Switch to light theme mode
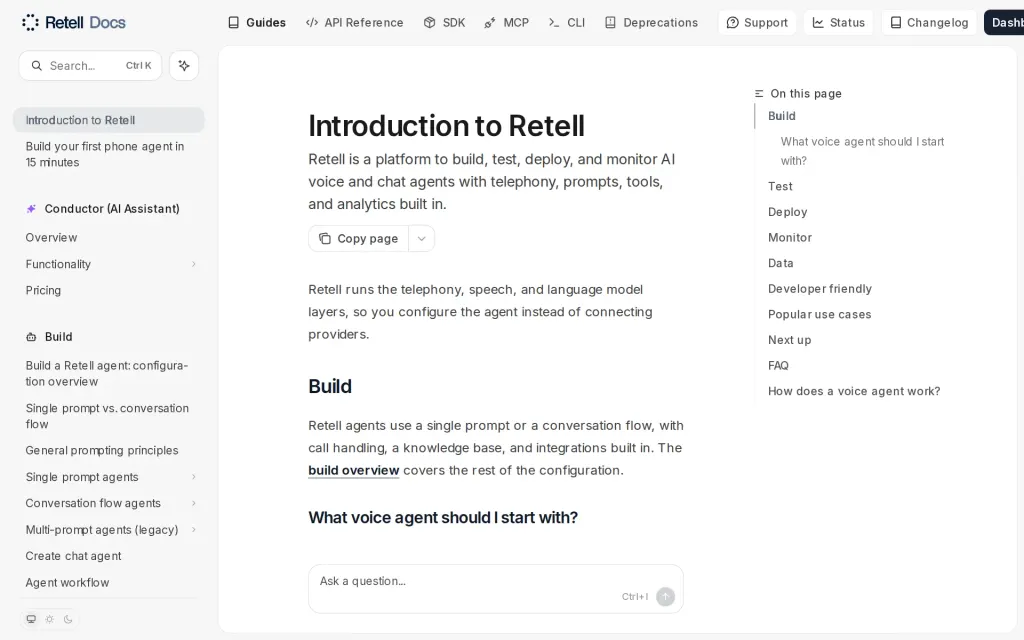Image resolution: width=1024 pixels, height=640 pixels. [50, 619]
